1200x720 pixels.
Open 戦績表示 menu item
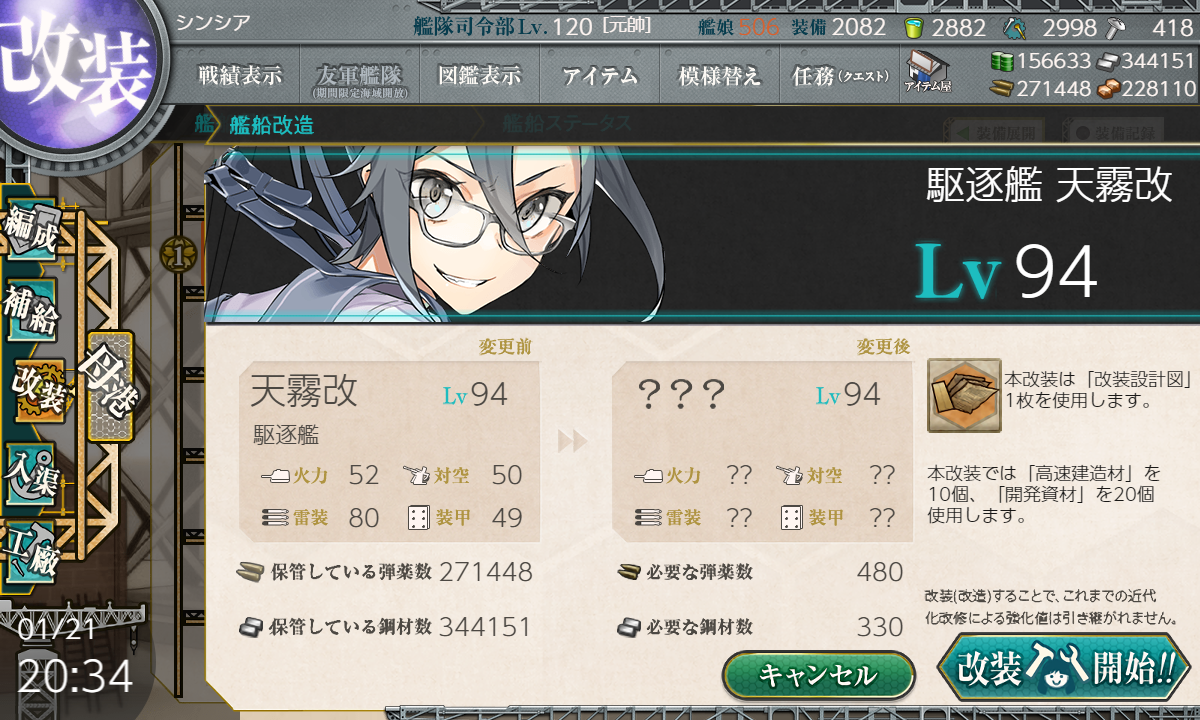click(x=239, y=76)
